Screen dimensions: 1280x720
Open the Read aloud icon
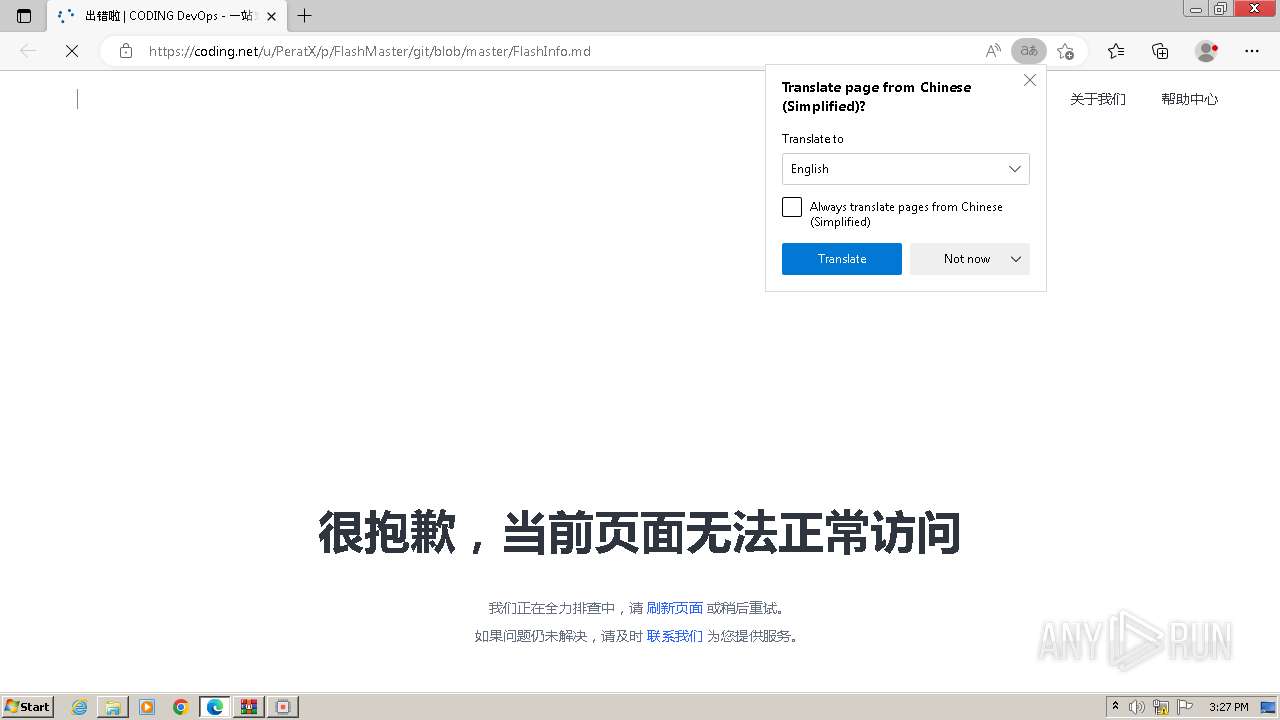(x=993, y=51)
